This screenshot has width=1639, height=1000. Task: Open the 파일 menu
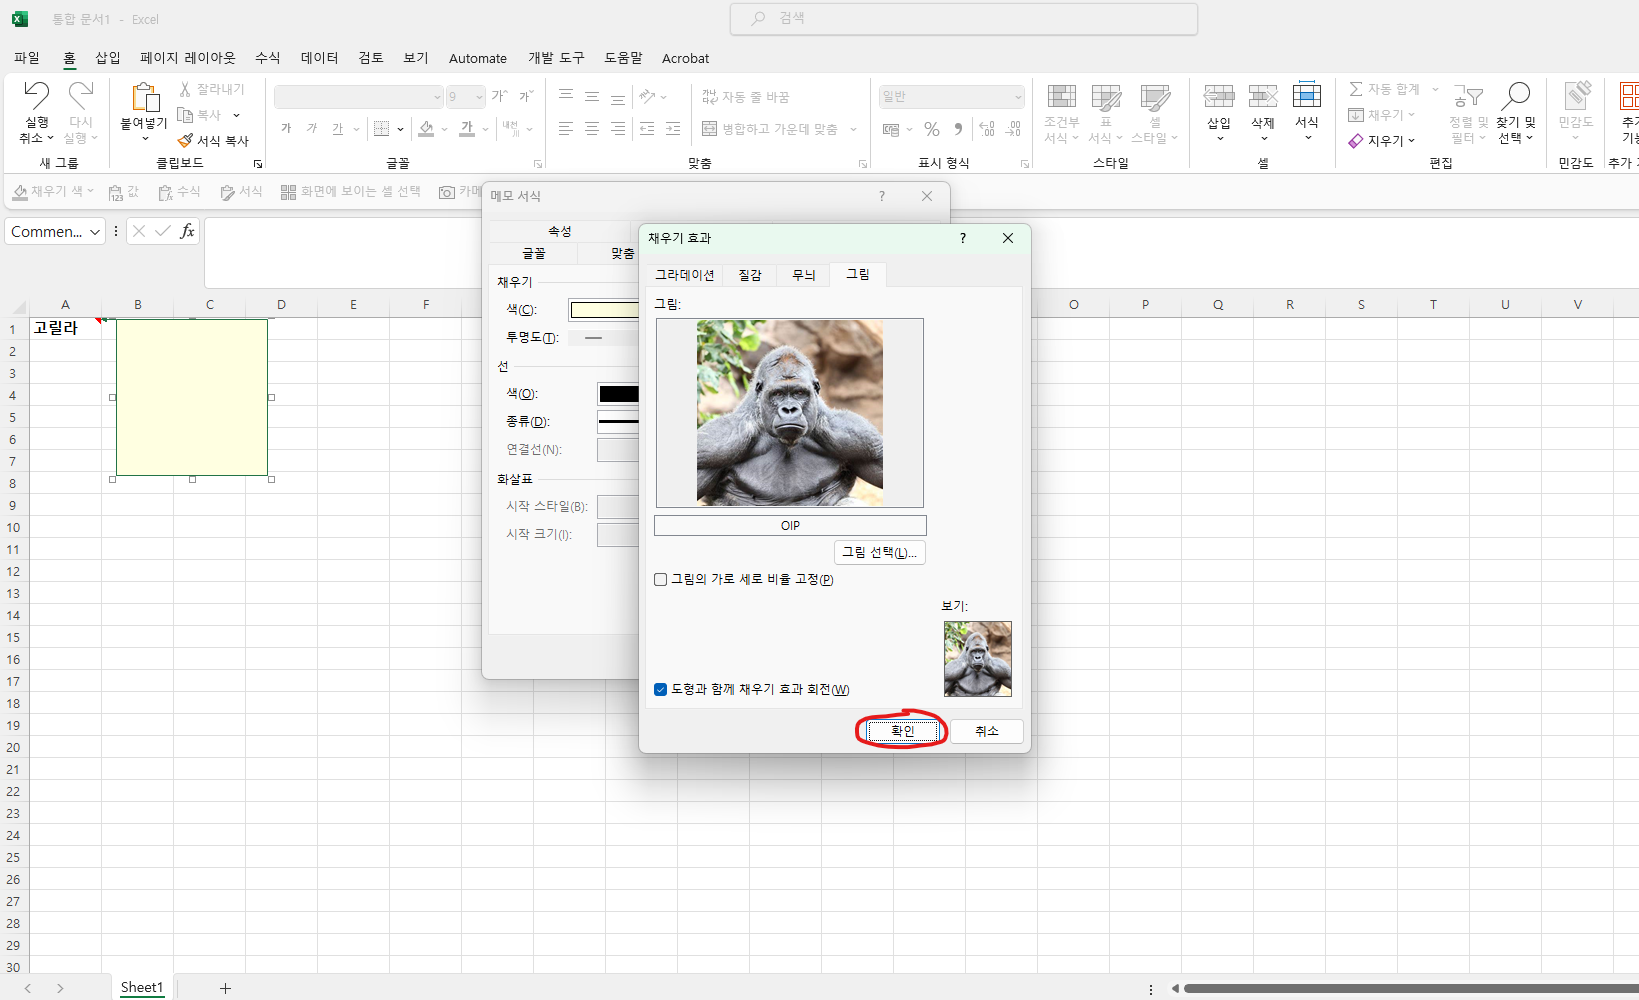[27, 58]
